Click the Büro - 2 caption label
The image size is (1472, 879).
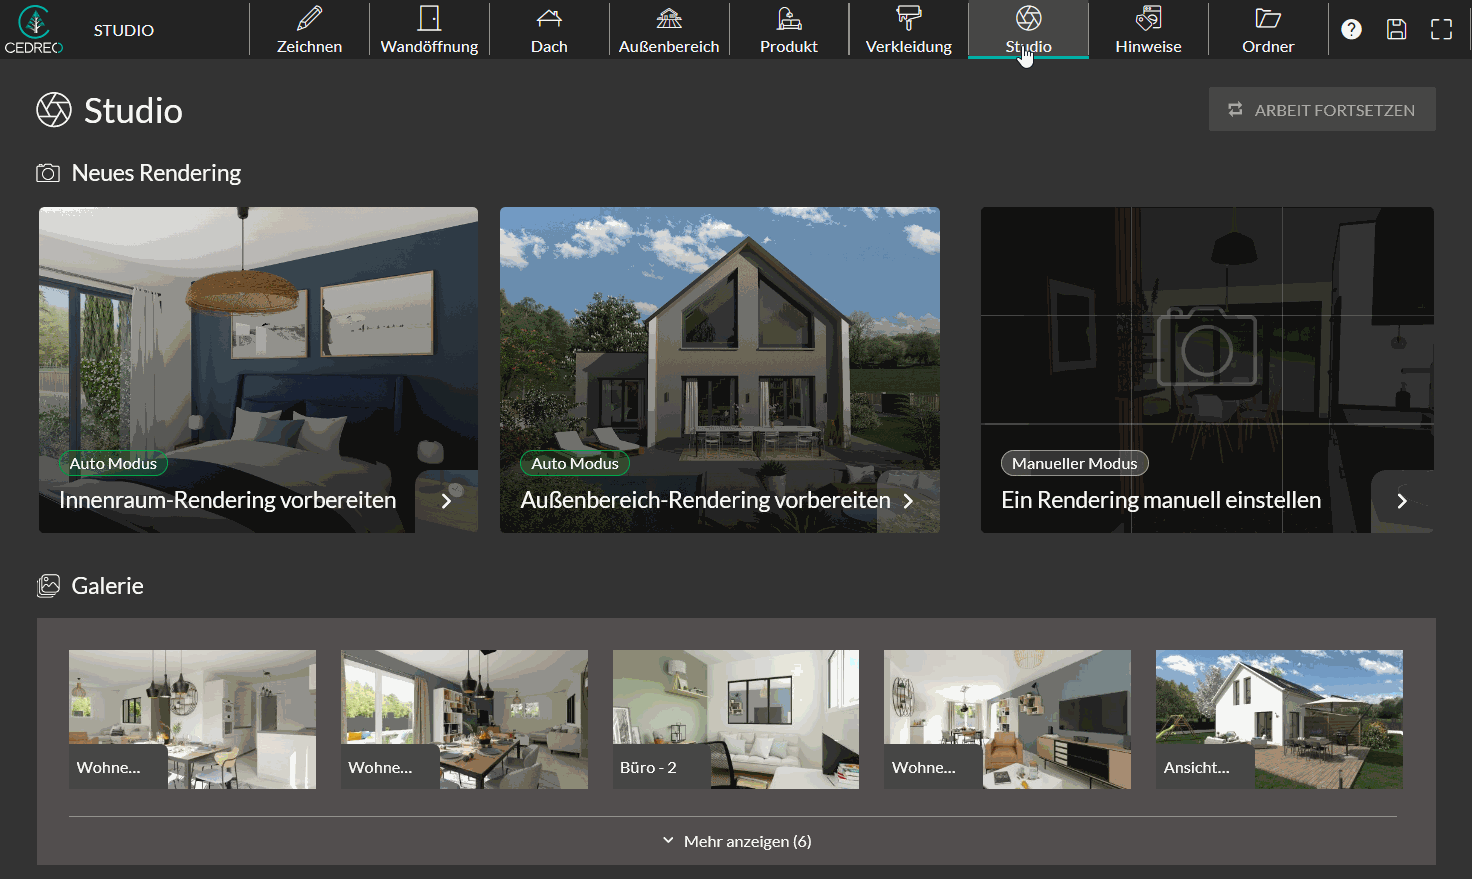click(x=648, y=767)
